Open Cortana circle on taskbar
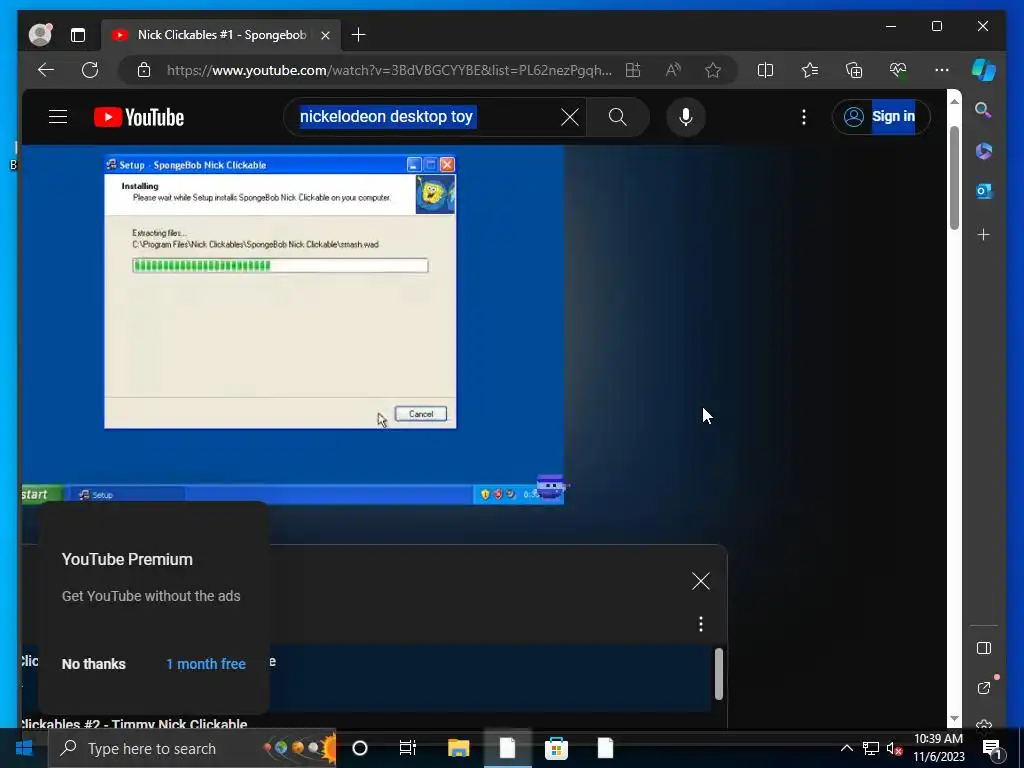1024x768 pixels. [360, 748]
